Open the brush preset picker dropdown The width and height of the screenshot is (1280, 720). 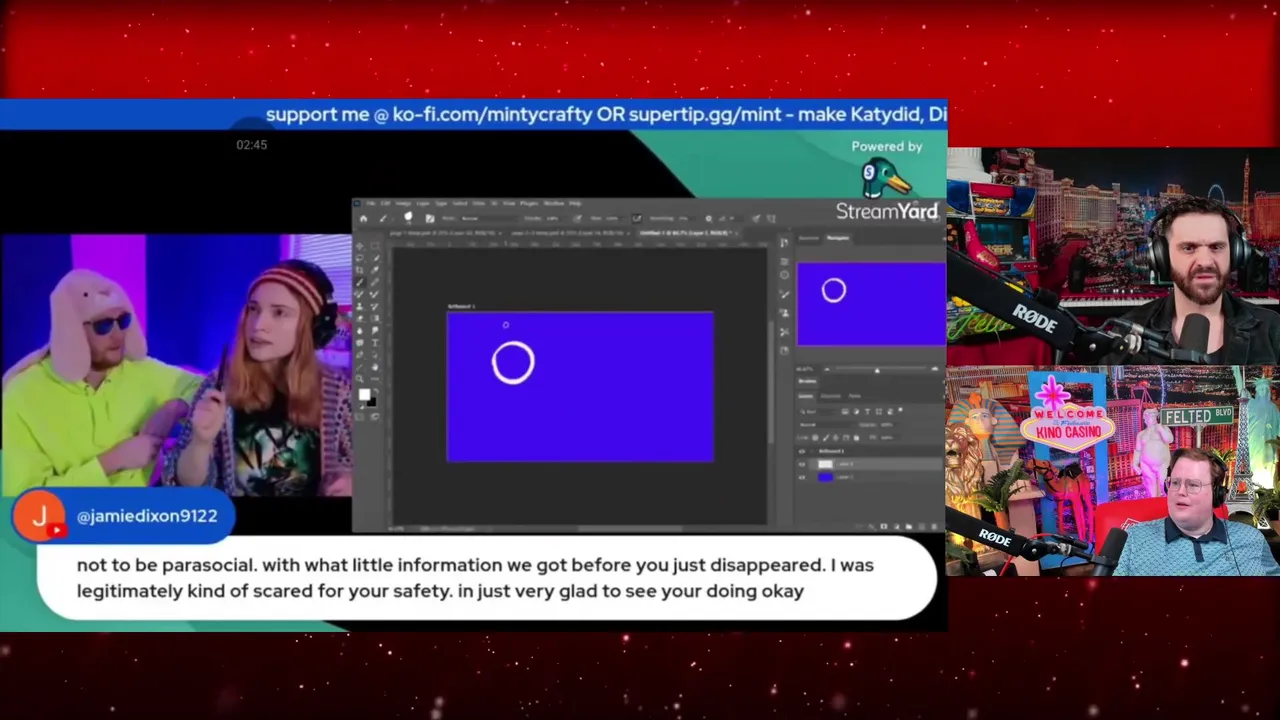pos(410,217)
